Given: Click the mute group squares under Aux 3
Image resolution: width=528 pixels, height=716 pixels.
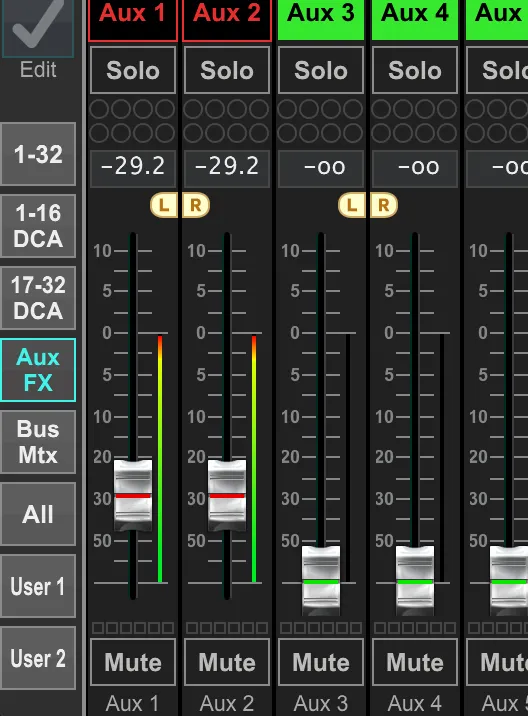Looking at the screenshot, I should (x=321, y=628).
